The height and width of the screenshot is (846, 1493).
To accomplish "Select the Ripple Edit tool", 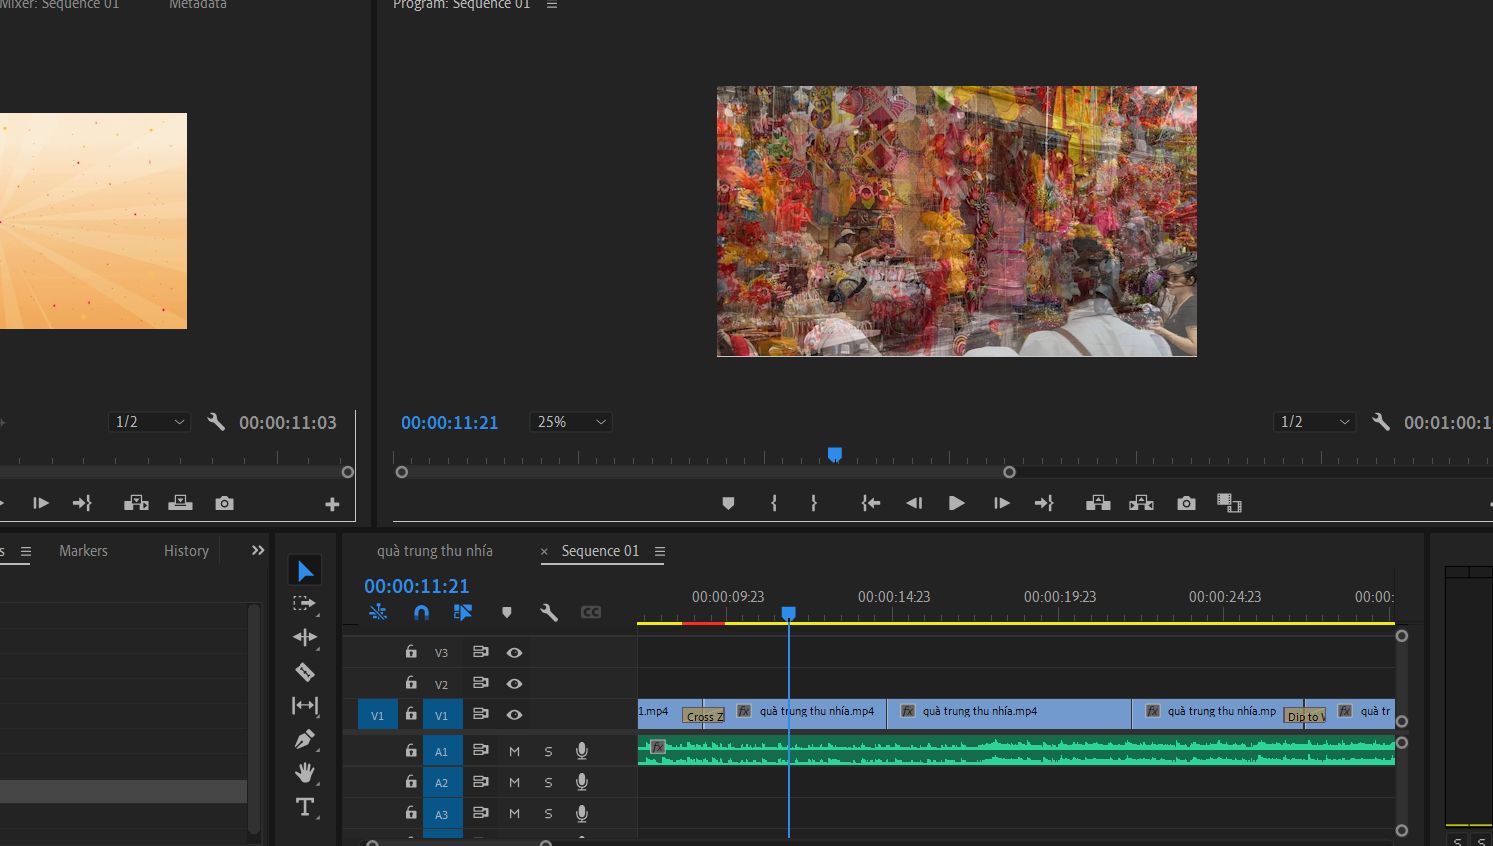I will coord(305,637).
